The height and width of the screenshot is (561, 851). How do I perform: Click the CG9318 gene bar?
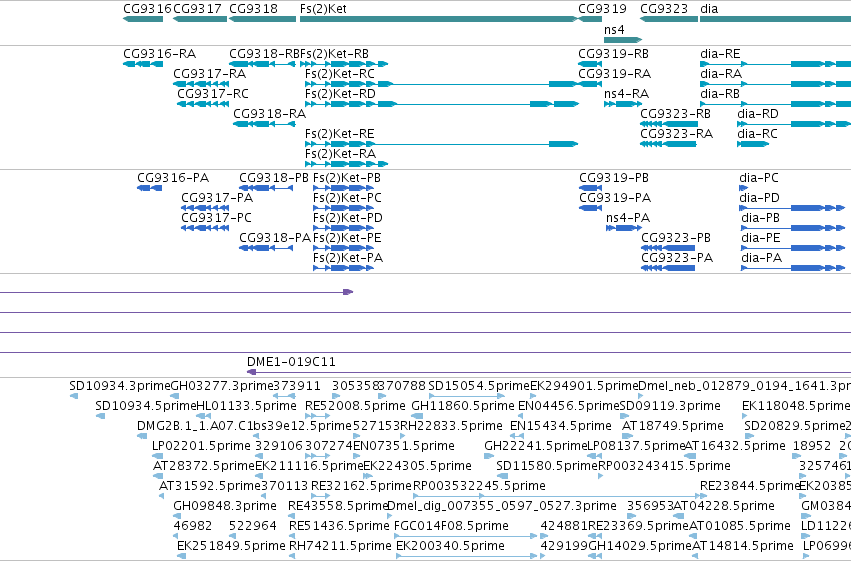pos(263,19)
